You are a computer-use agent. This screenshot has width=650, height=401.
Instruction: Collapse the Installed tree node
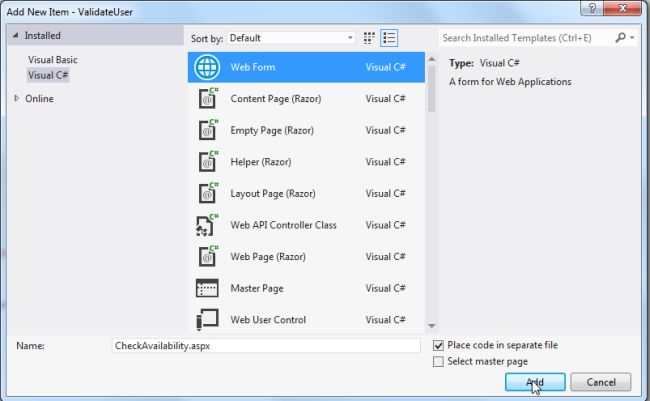click(16, 35)
